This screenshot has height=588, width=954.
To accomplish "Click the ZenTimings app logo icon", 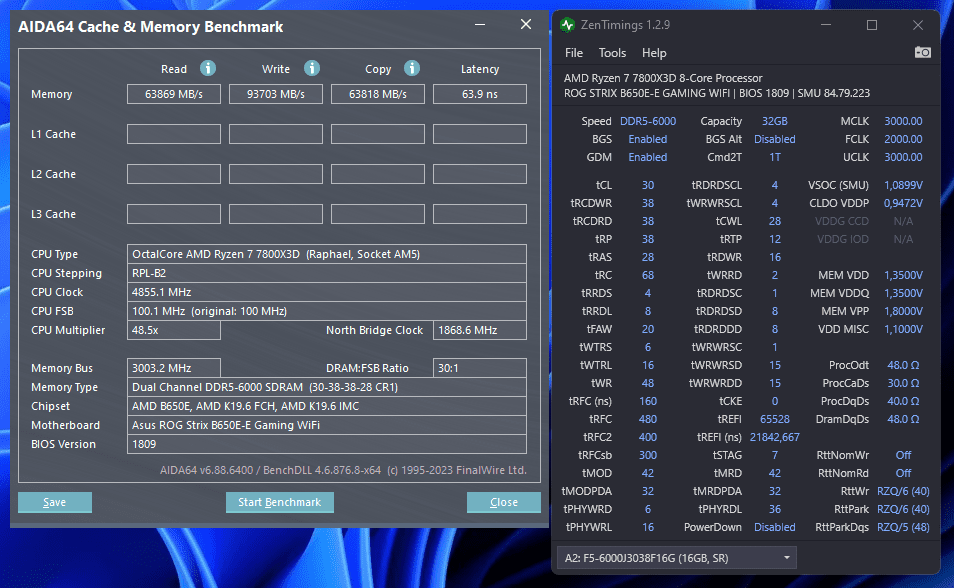I will click(567, 25).
